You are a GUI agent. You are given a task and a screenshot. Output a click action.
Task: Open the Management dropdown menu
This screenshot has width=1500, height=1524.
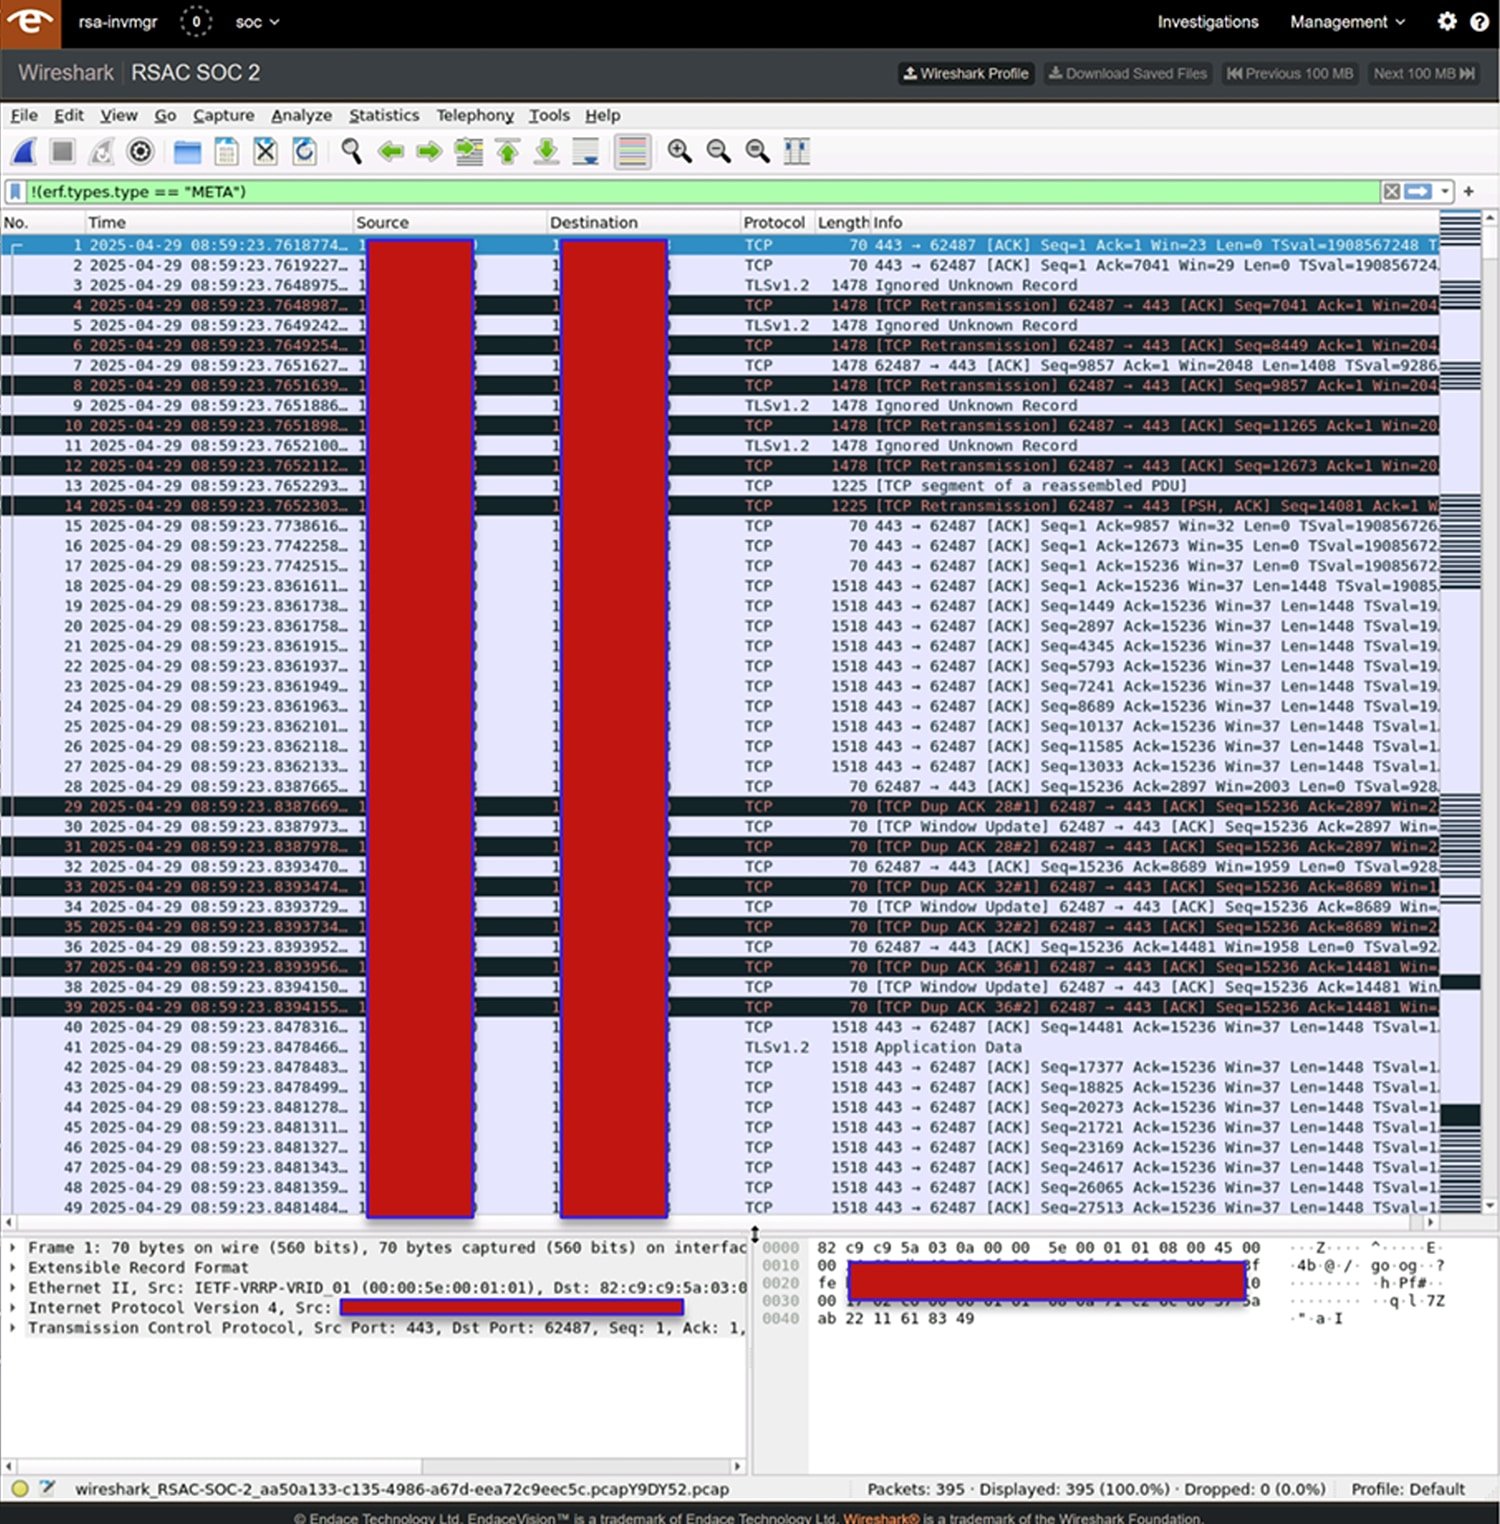pos(1347,22)
